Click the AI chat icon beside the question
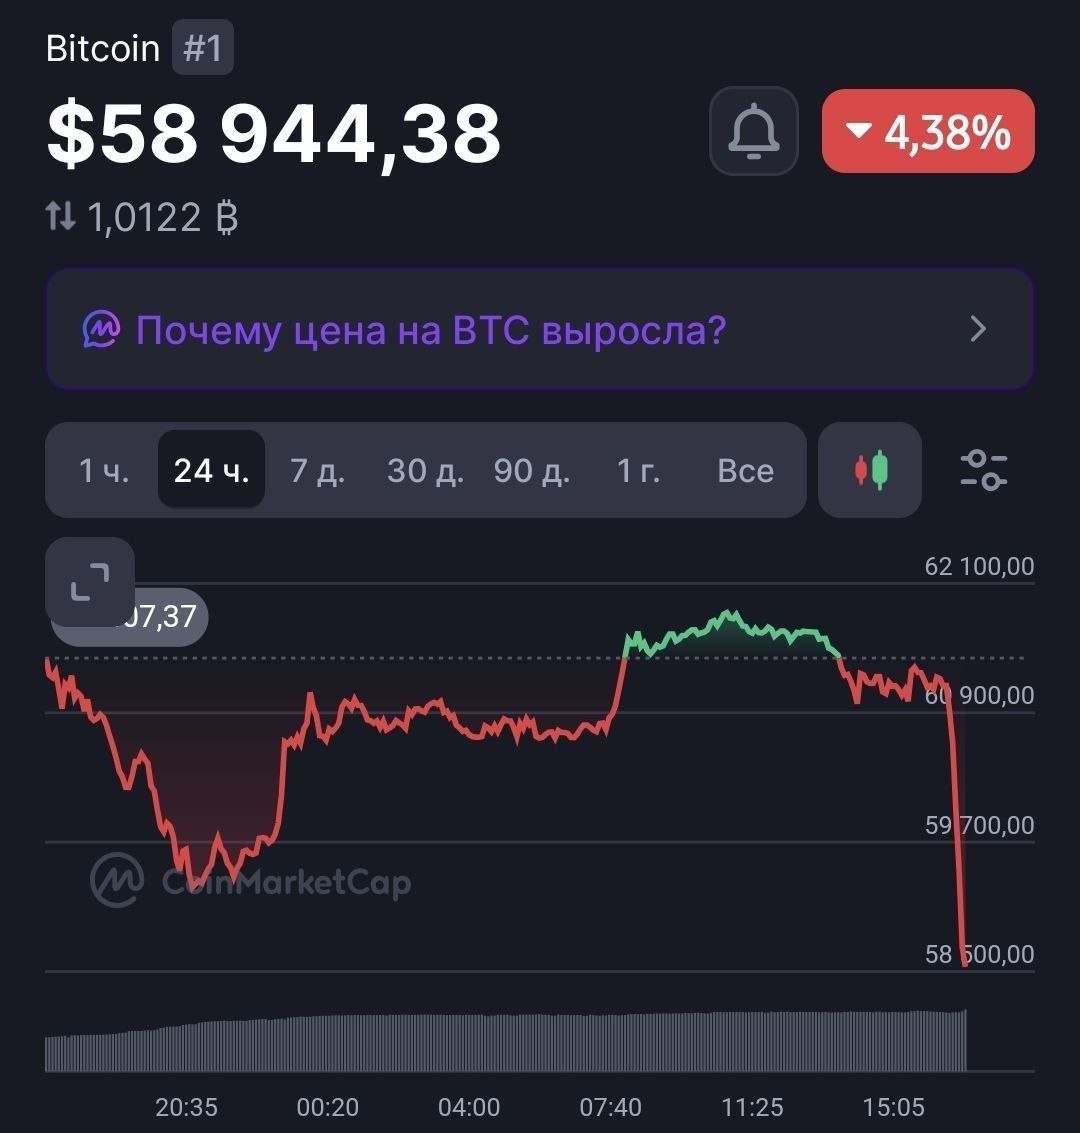Viewport: 1080px width, 1133px height. 100,329
